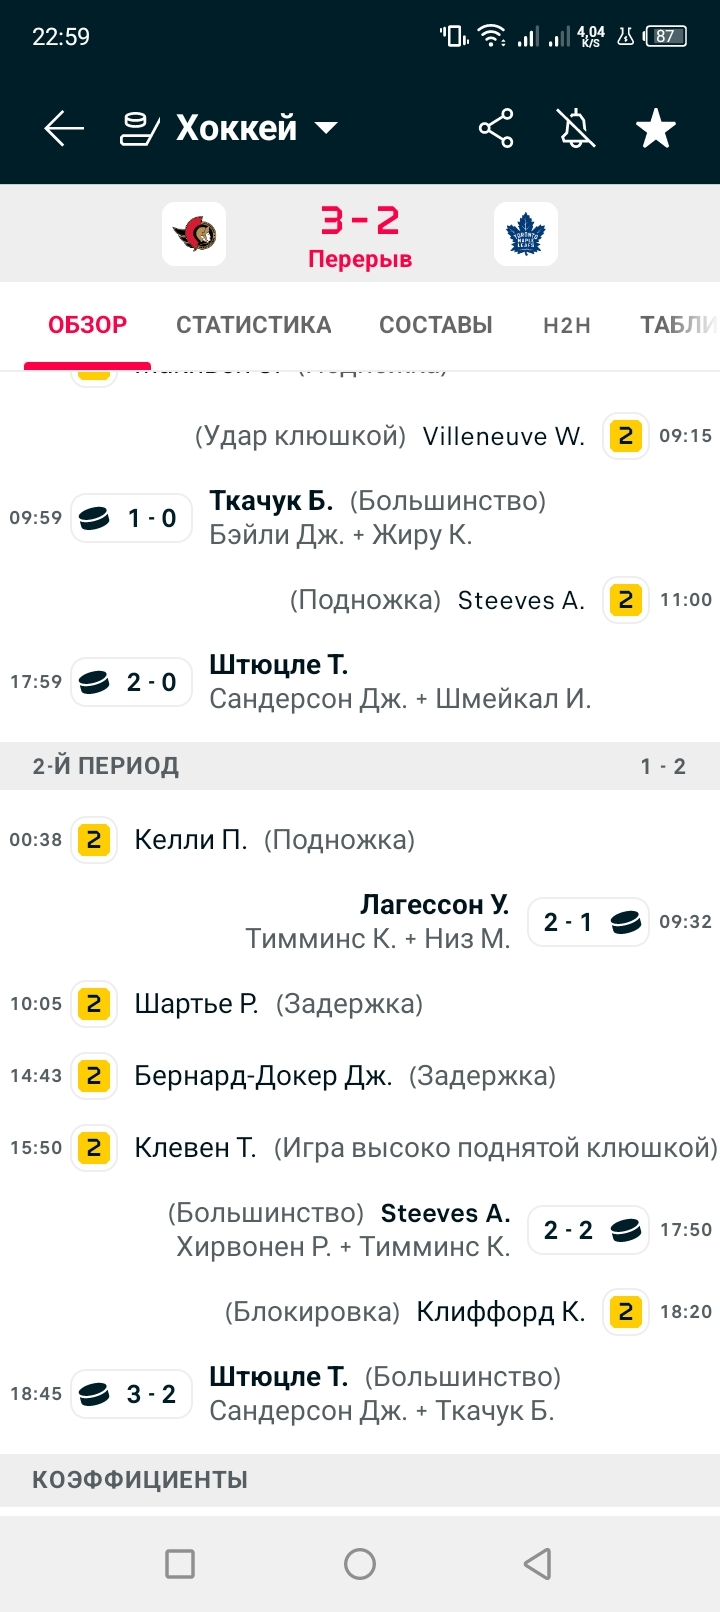The height and width of the screenshot is (1612, 720).
Task: Toggle the notification bell for this match
Action: [x=576, y=128]
